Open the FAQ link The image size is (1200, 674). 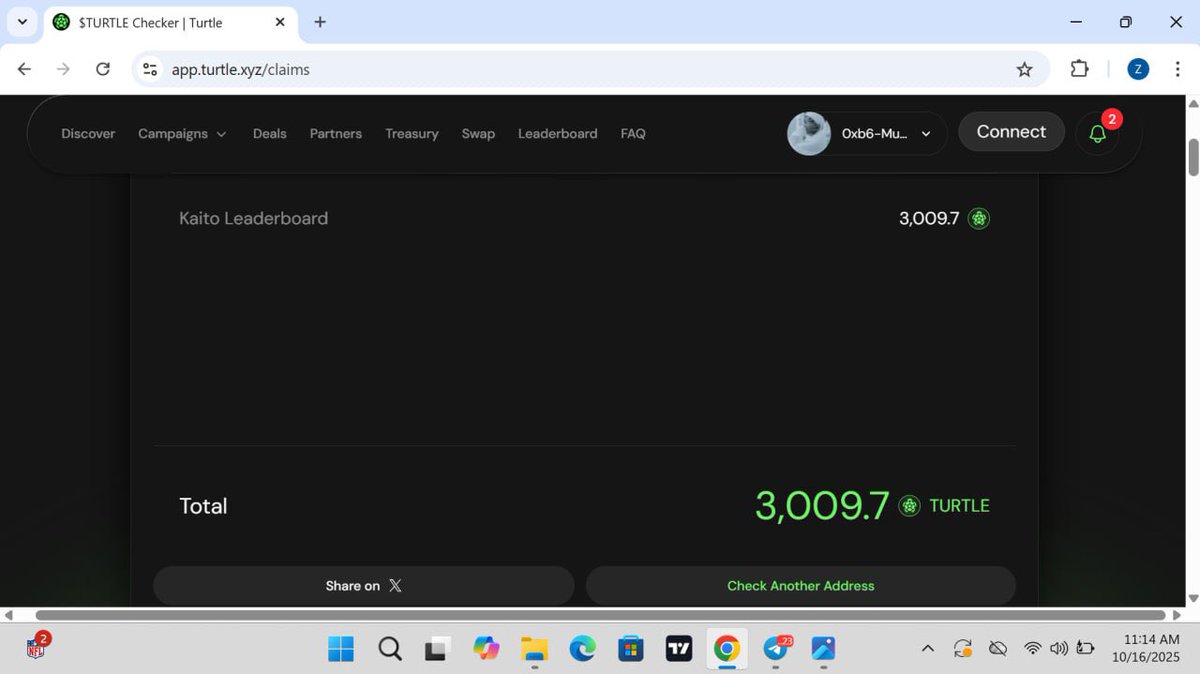(x=633, y=133)
